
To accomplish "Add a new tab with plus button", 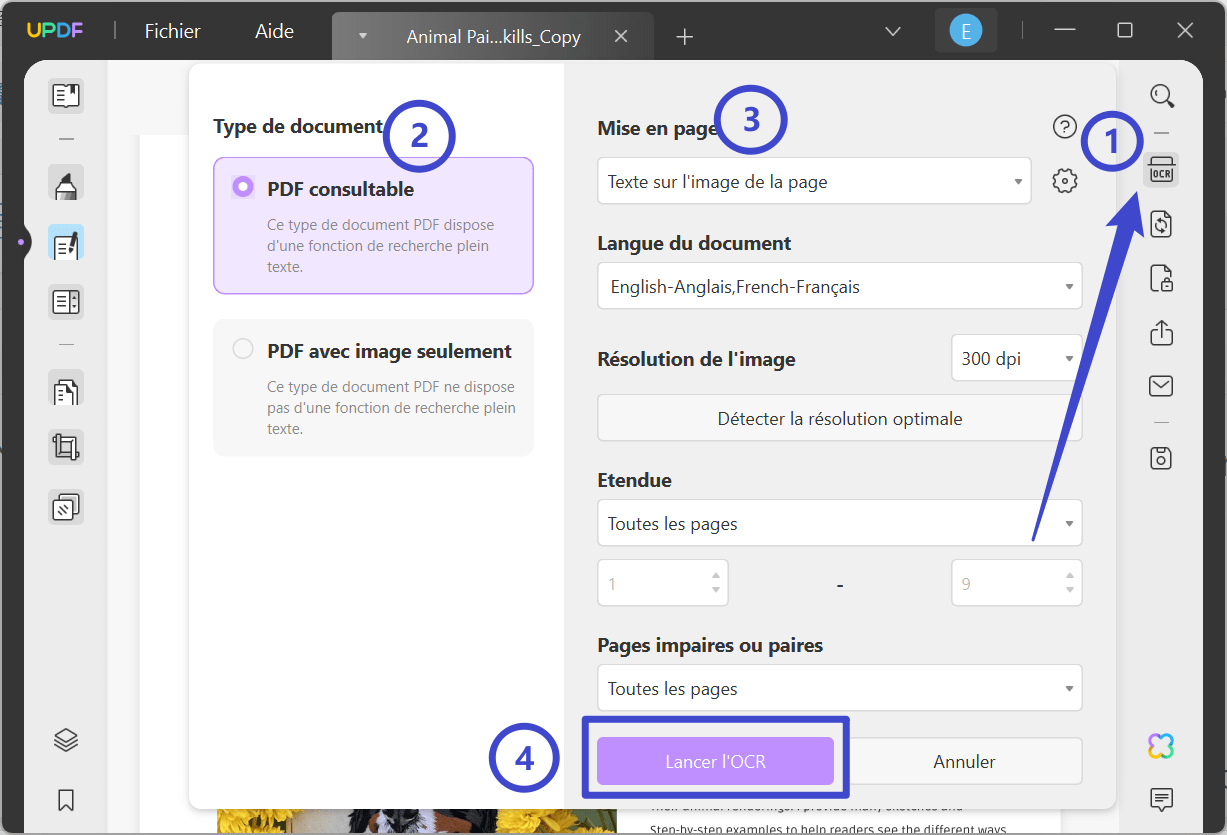I will tap(684, 36).
